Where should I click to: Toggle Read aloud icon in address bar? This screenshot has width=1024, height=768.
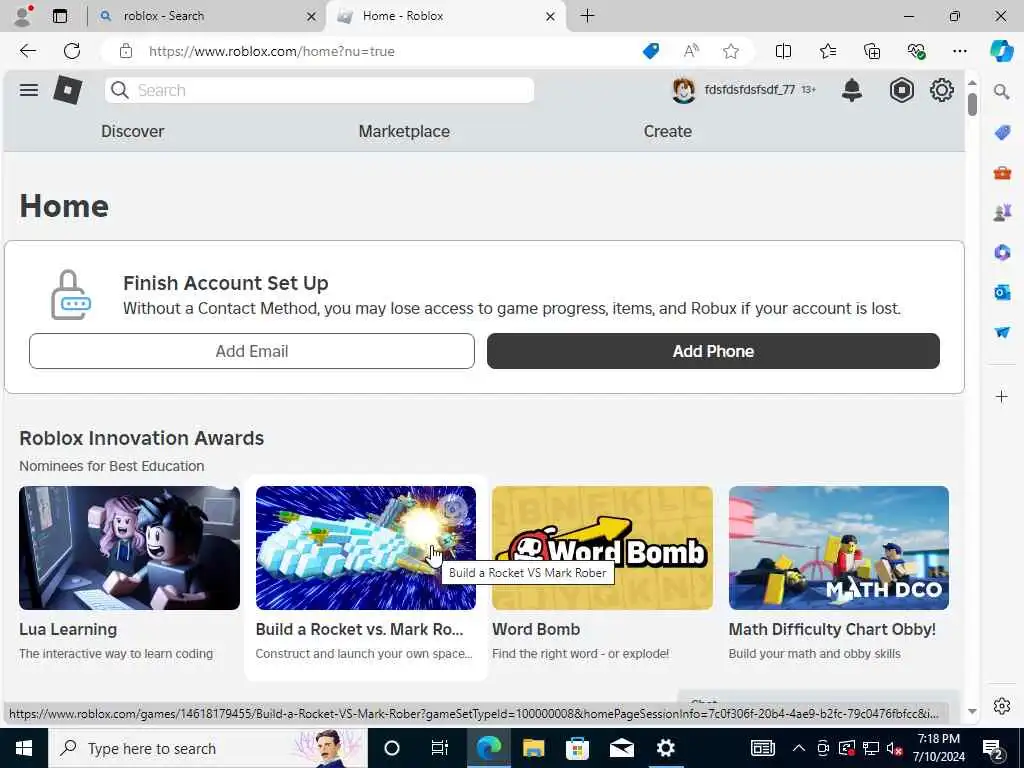tap(691, 51)
